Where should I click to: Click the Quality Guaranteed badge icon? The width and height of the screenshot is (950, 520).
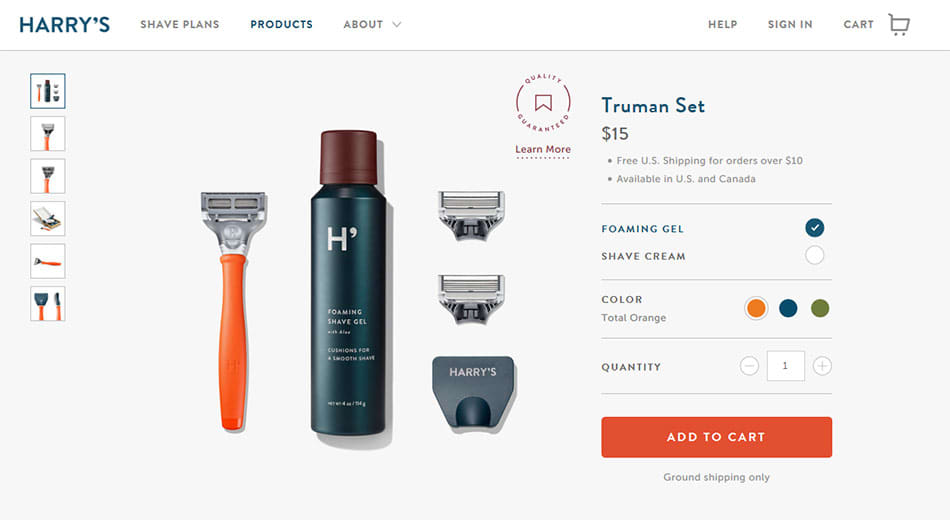(x=543, y=103)
